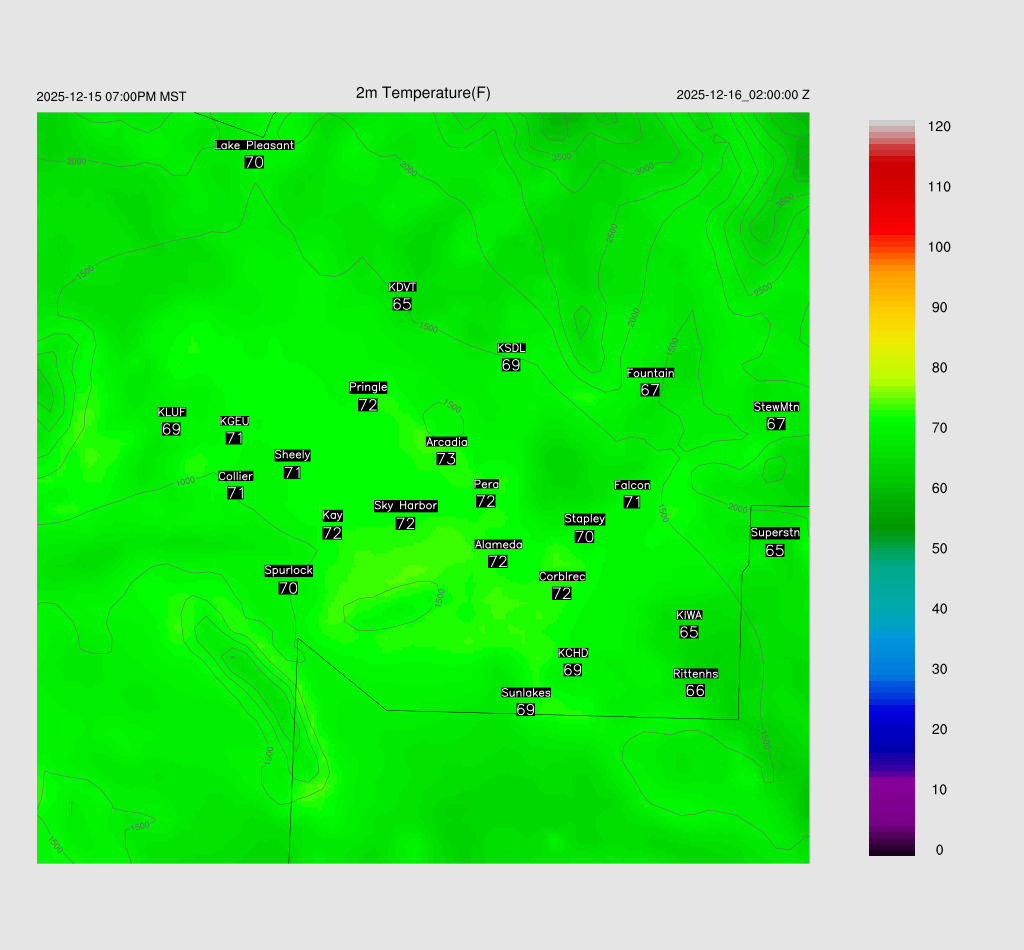This screenshot has width=1024, height=950.
Task: Click the Sky Harbor station label
Action: tap(405, 506)
